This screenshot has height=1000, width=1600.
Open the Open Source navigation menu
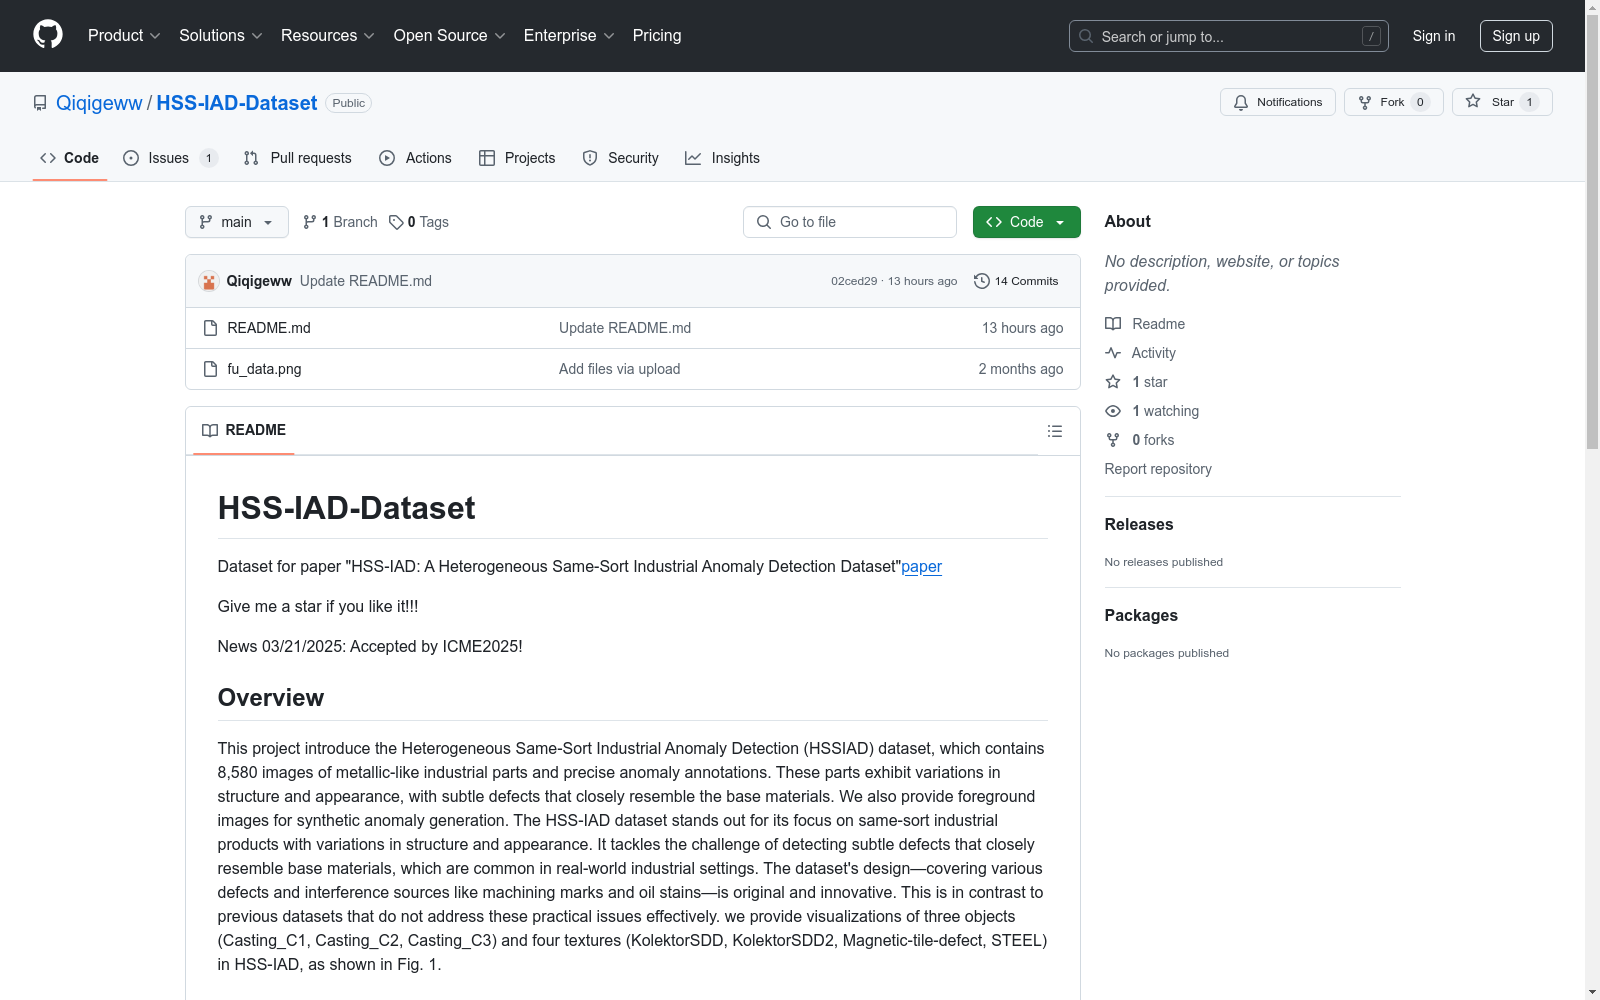click(x=449, y=36)
